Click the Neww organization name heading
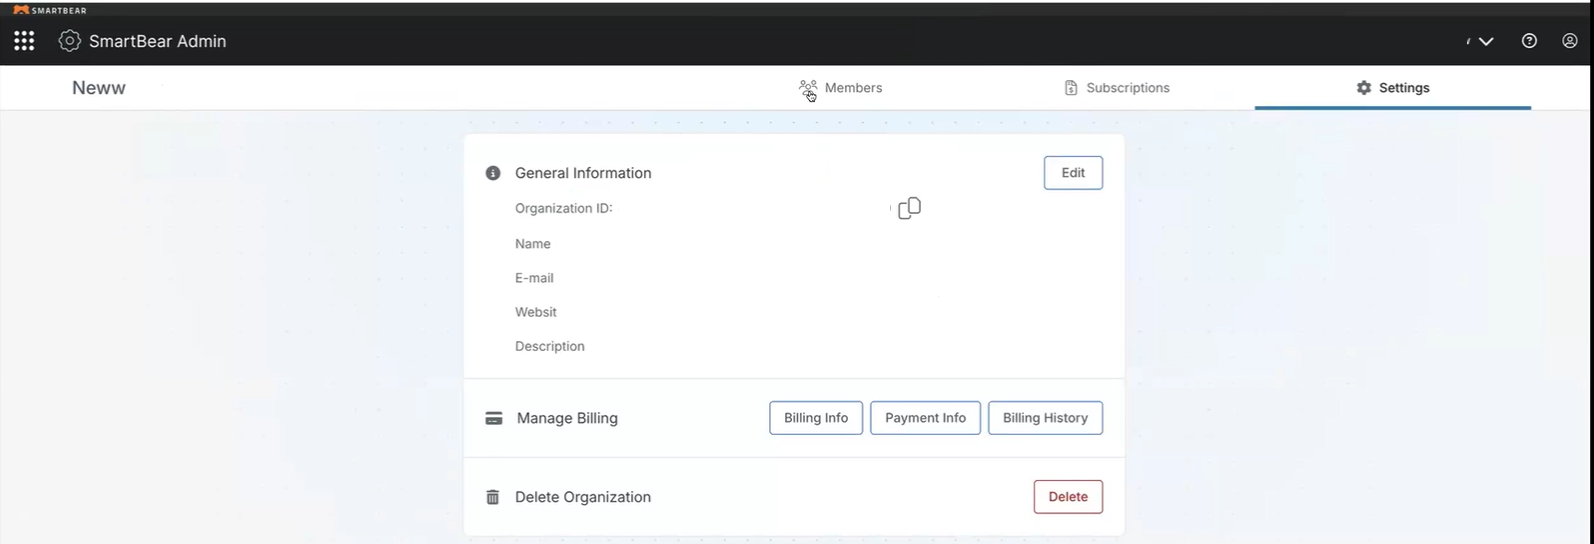1594x544 pixels. point(99,88)
